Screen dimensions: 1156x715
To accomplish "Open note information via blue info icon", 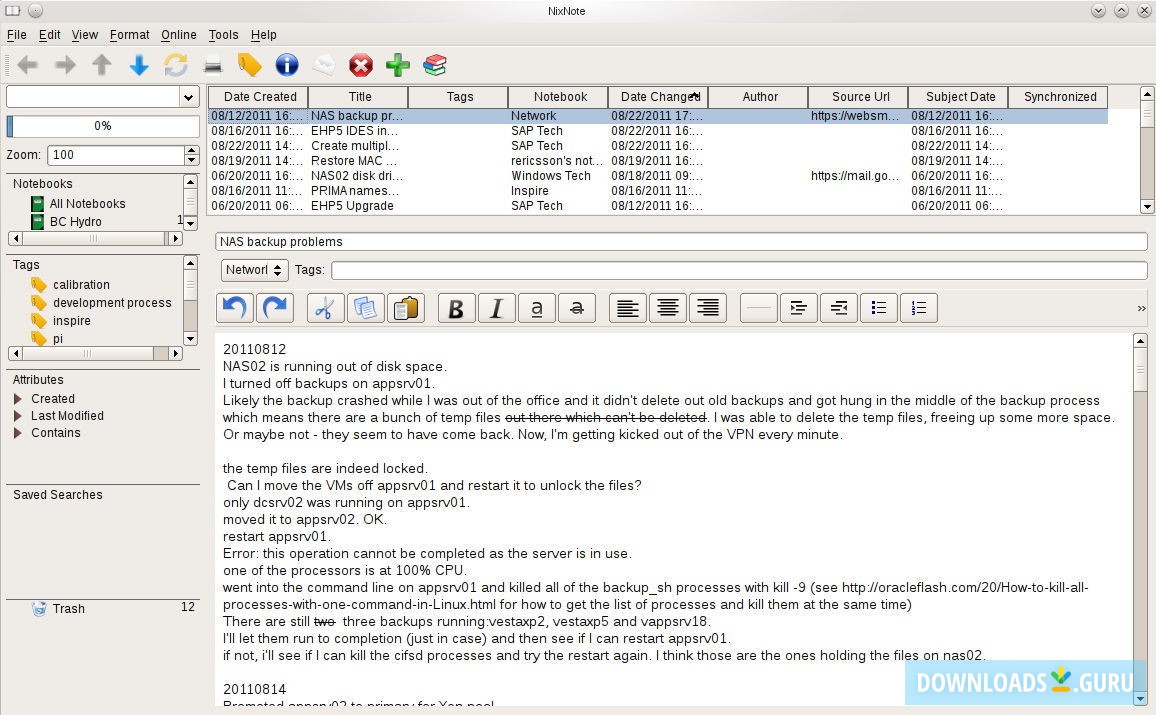I will (287, 65).
